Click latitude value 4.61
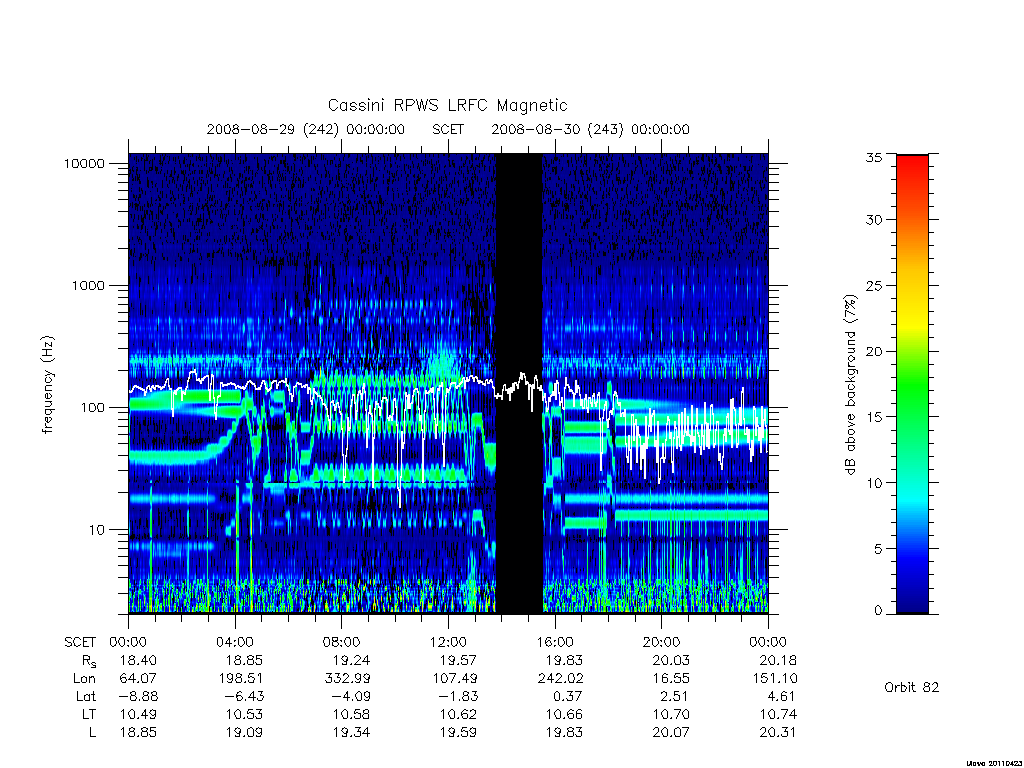 point(781,696)
